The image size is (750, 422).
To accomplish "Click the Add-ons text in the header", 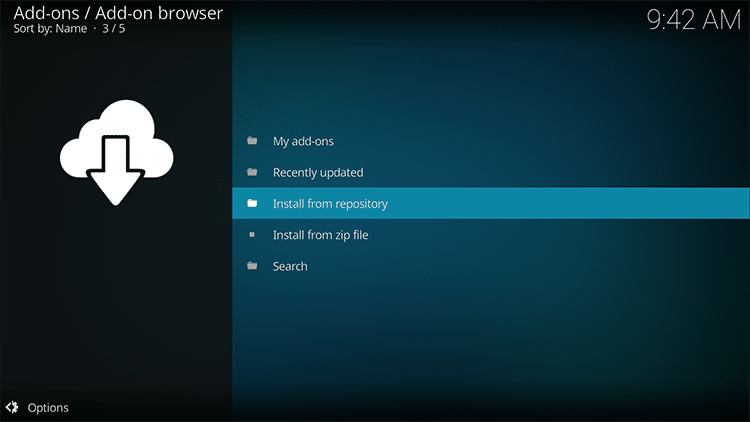I will click(x=44, y=14).
